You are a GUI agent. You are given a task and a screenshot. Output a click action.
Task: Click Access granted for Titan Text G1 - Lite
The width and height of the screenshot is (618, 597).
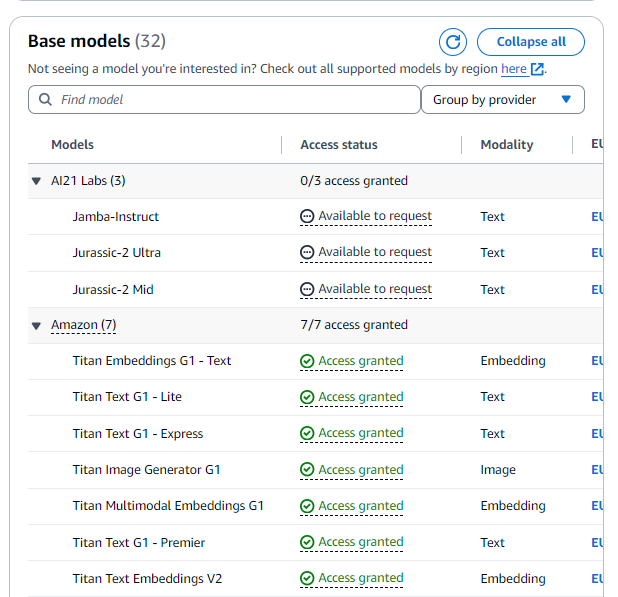coord(352,397)
